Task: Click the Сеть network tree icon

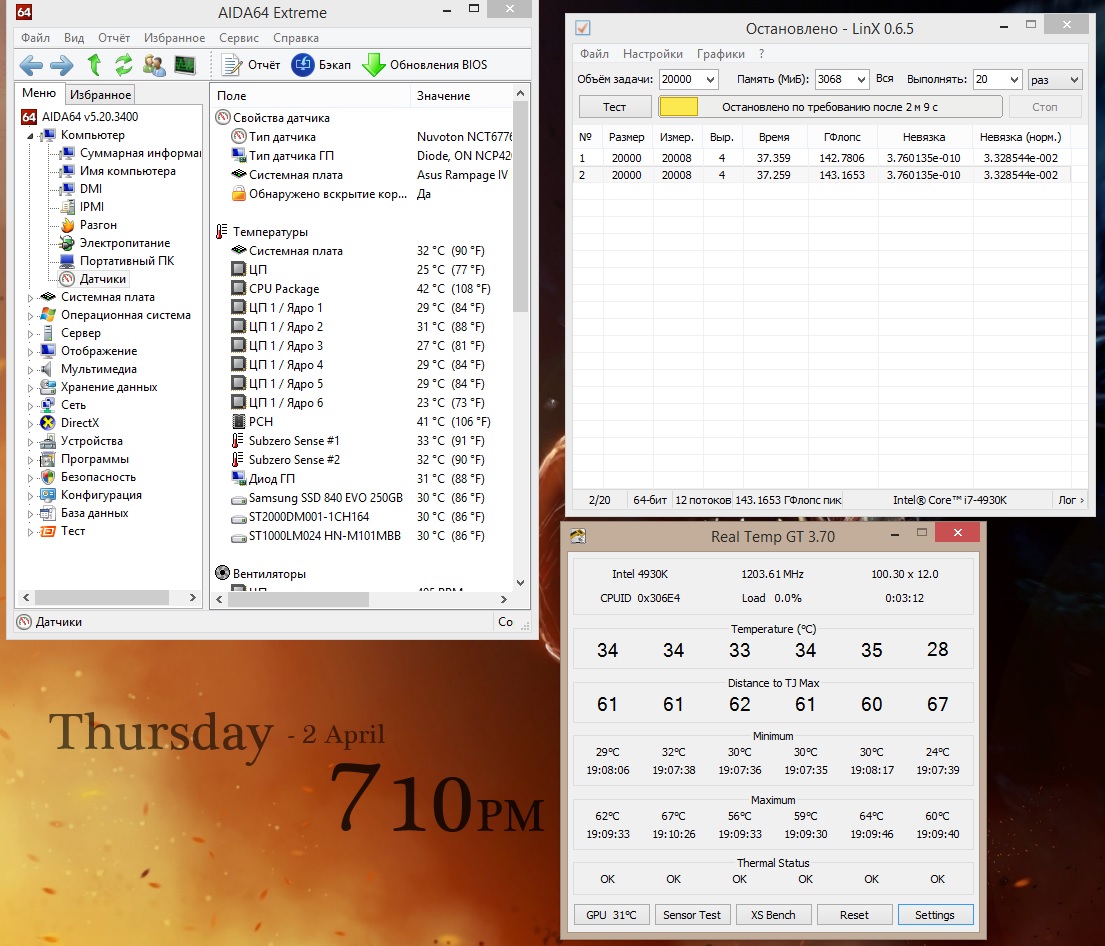Action: 48,405
